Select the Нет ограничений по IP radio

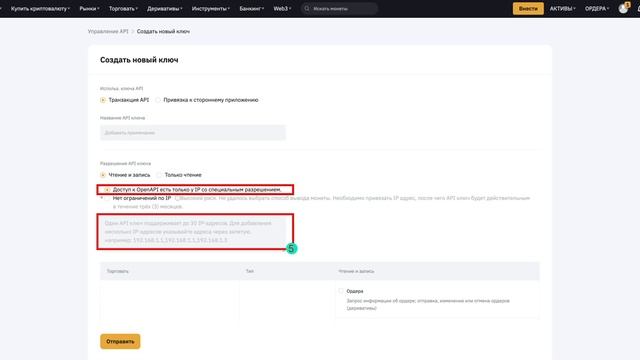pyautogui.click(x=107, y=198)
